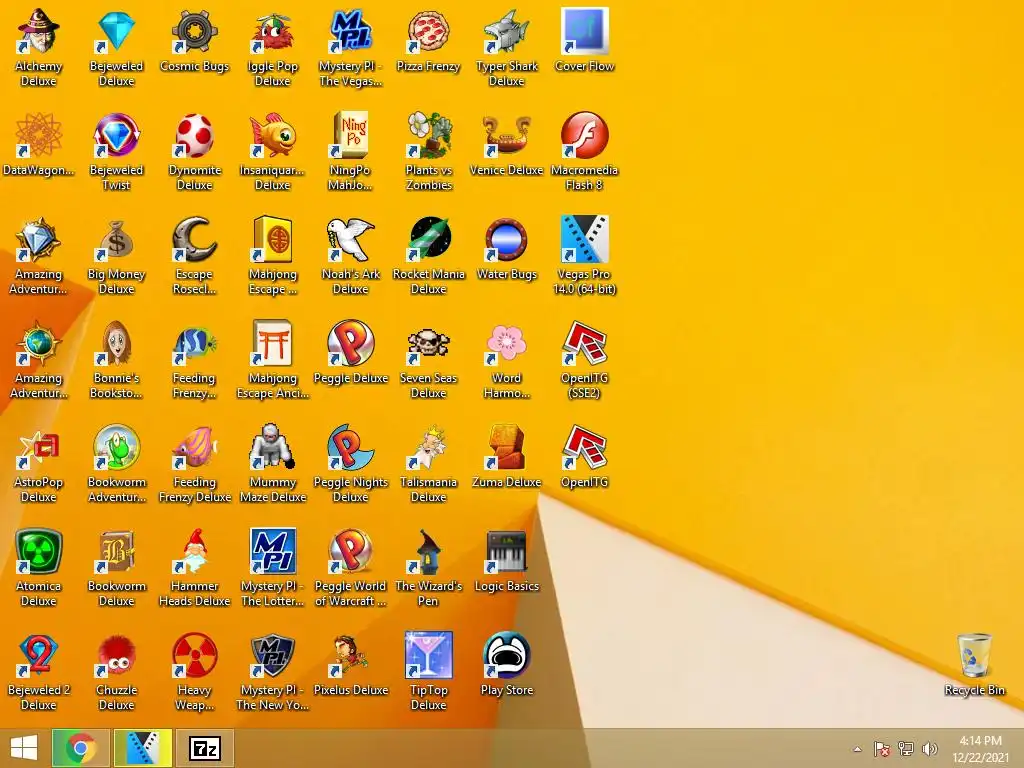Select Peggle World of Warcraft icon

351,551
